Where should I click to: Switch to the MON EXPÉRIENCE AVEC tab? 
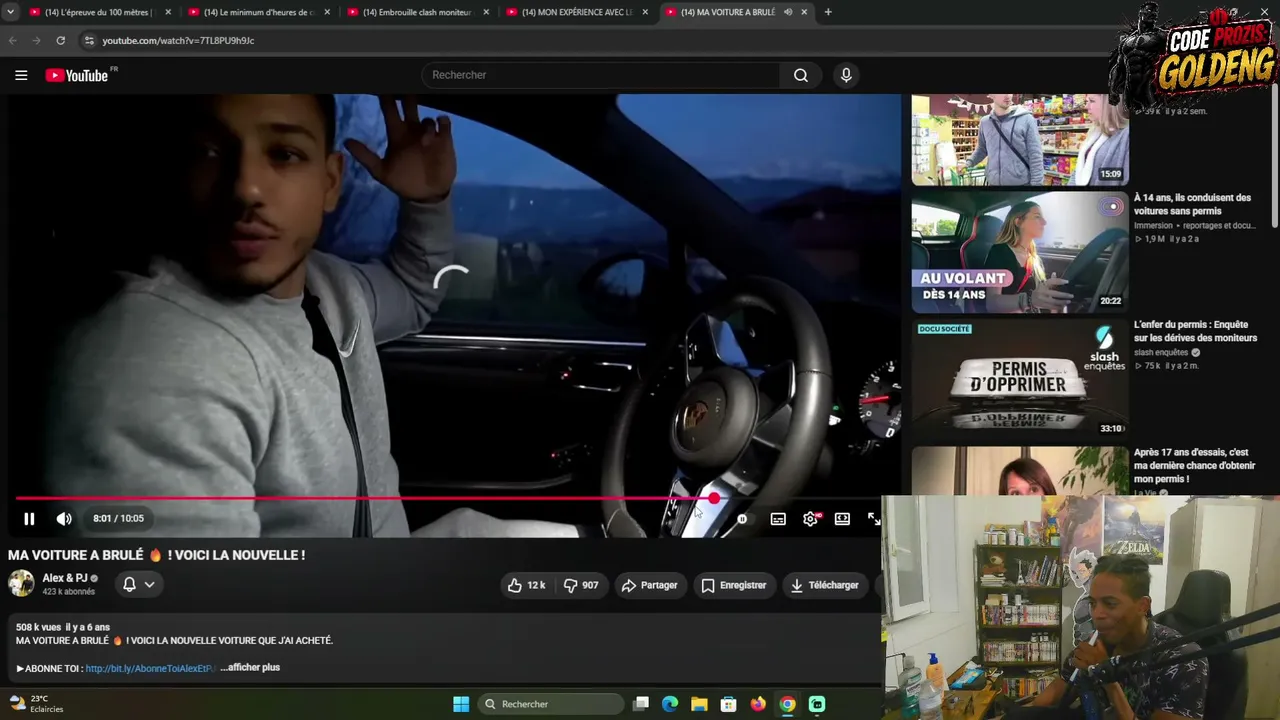point(576,12)
